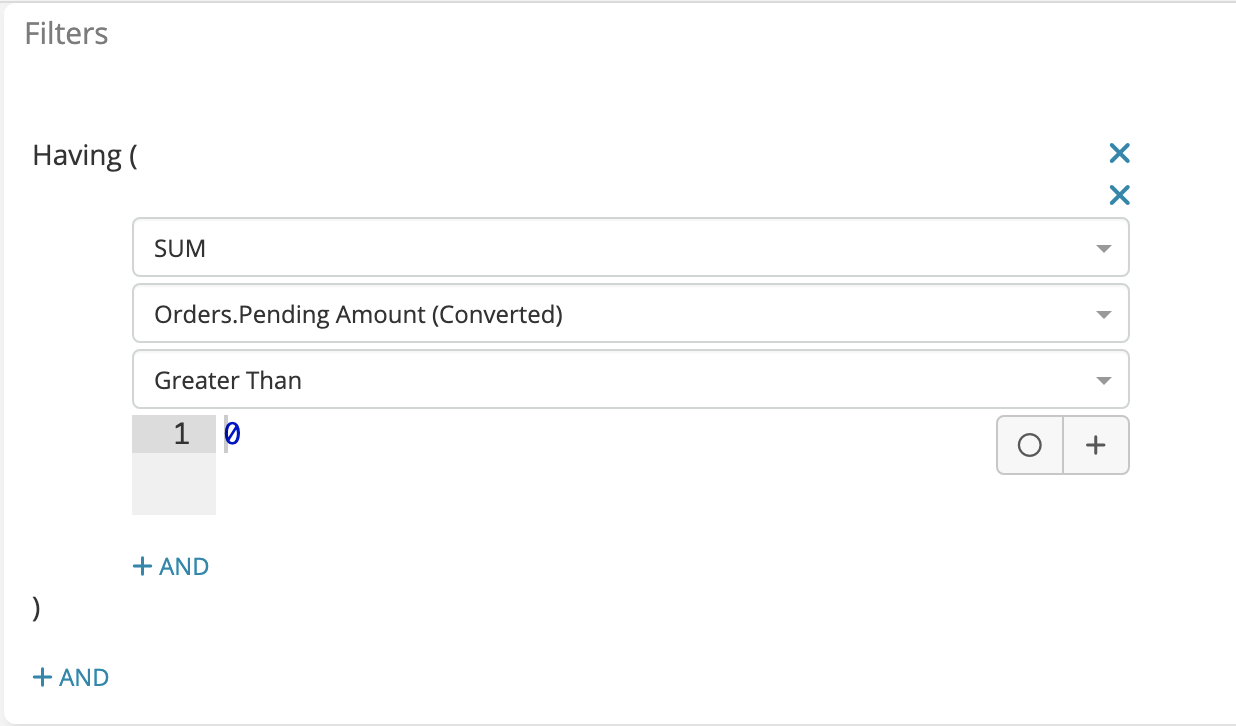Delete the SUM condition using the lower X
Viewport: 1236px width, 726px height.
point(1119,195)
